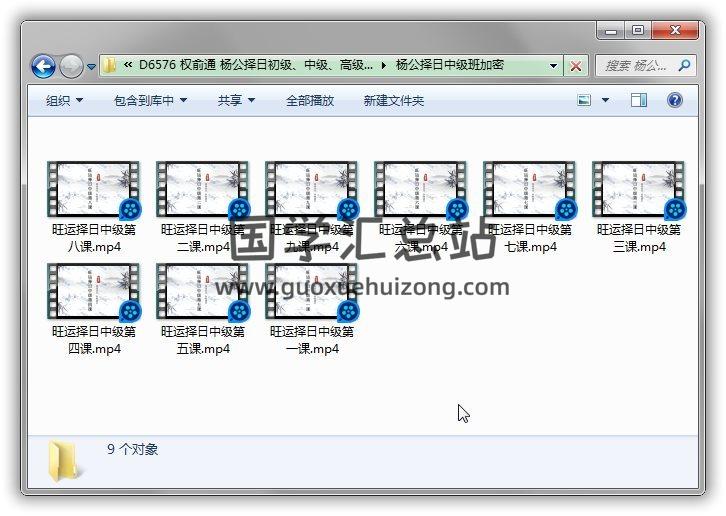Select the file 旺运择日中级第五课.mp4 thumbnail

(202, 291)
